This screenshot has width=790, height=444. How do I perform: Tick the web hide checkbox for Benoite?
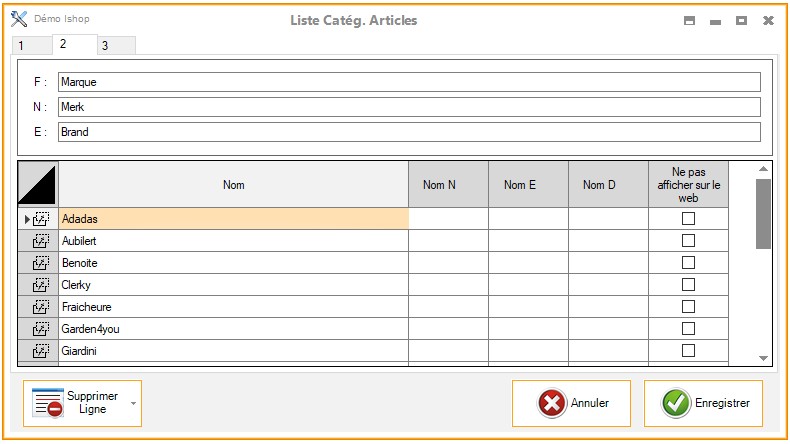[688, 263]
